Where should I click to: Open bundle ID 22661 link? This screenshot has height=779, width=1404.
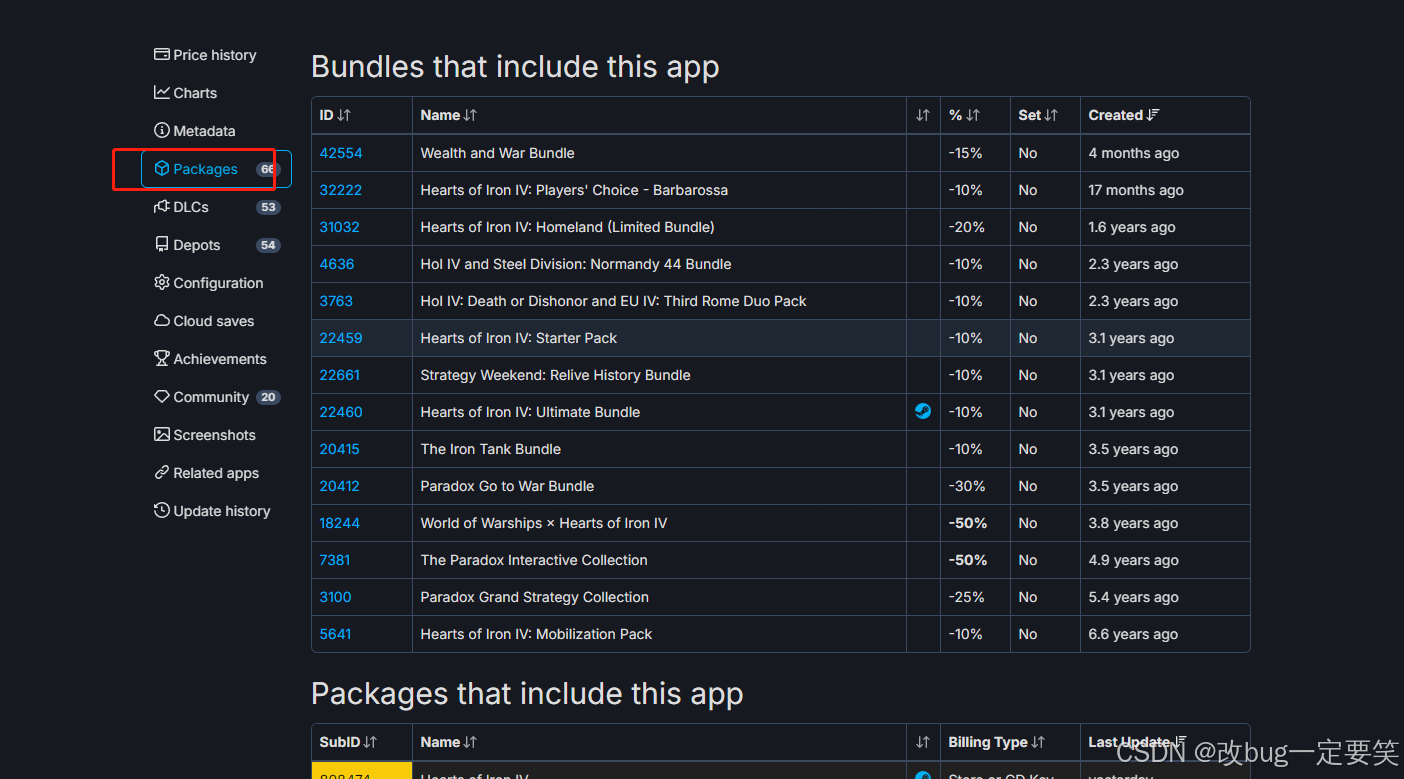click(340, 375)
